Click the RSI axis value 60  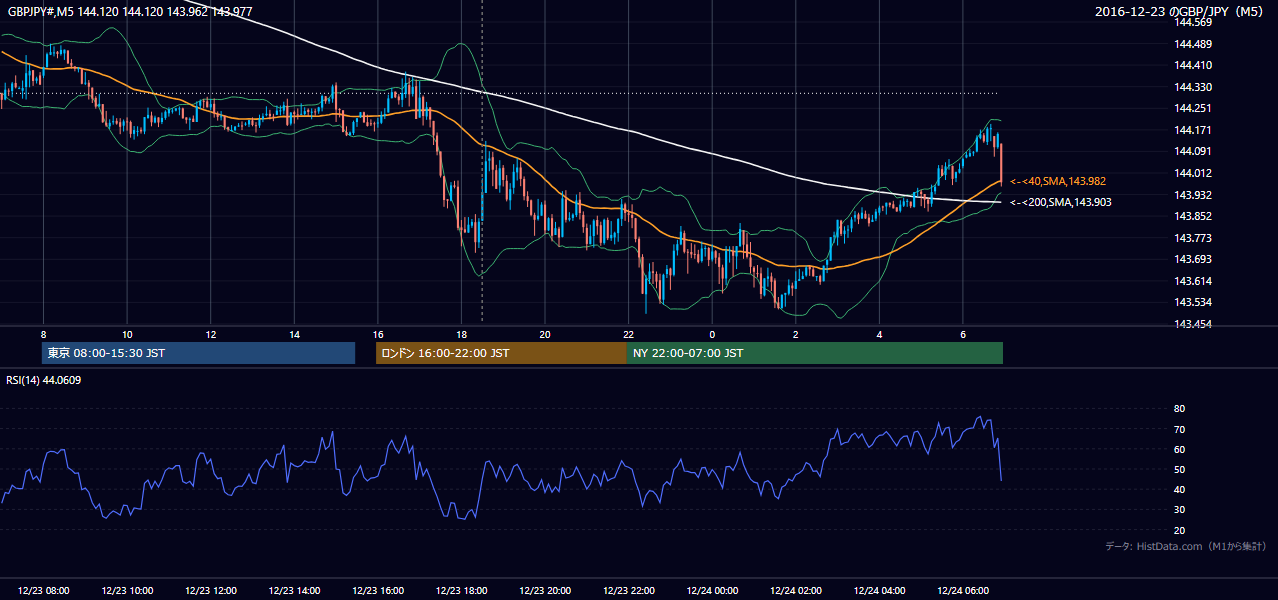point(1179,449)
